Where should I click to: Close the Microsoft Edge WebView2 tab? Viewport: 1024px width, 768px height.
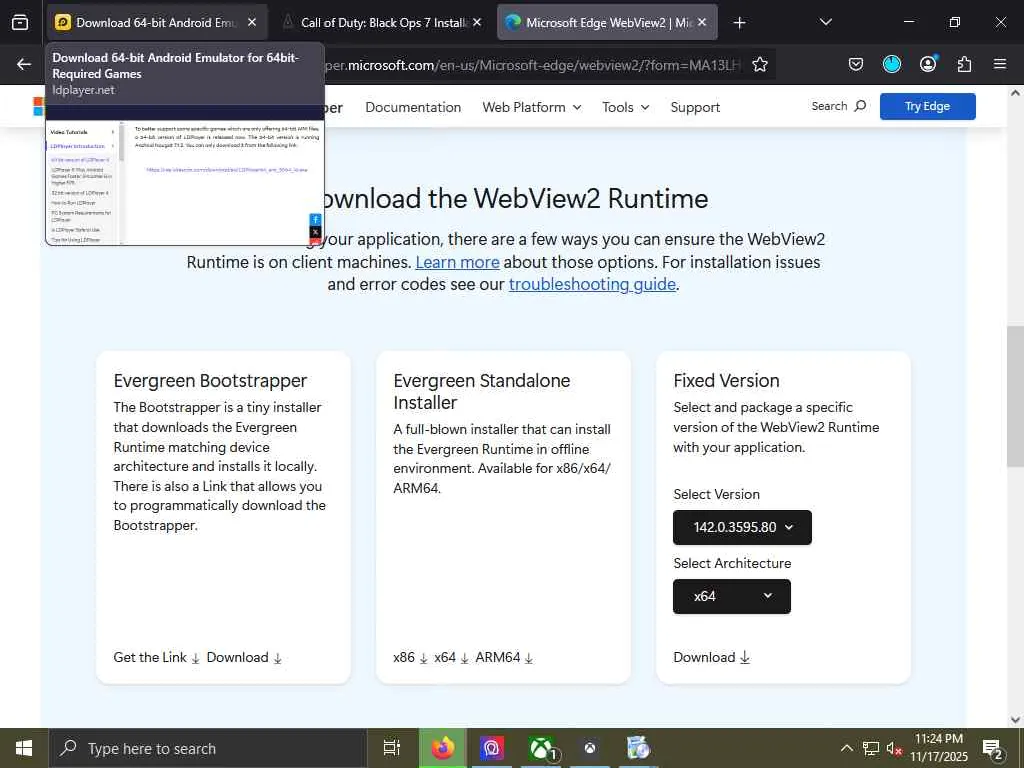(702, 22)
